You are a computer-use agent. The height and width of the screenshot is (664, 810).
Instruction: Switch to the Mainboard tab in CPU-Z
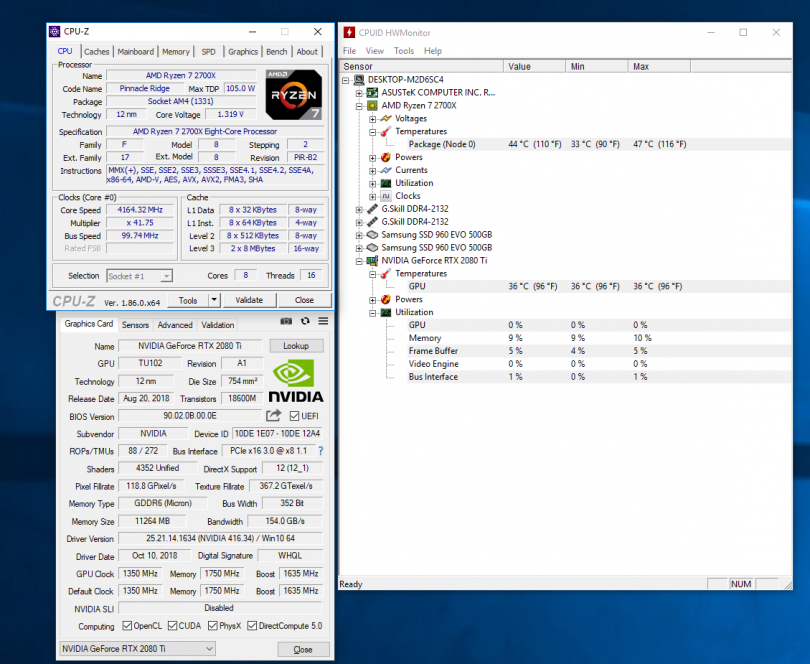tap(136, 52)
